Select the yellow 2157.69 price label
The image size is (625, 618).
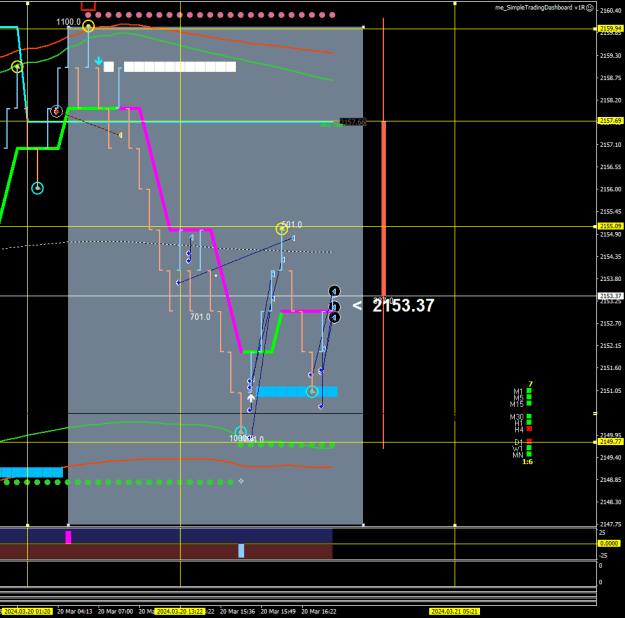(x=611, y=120)
